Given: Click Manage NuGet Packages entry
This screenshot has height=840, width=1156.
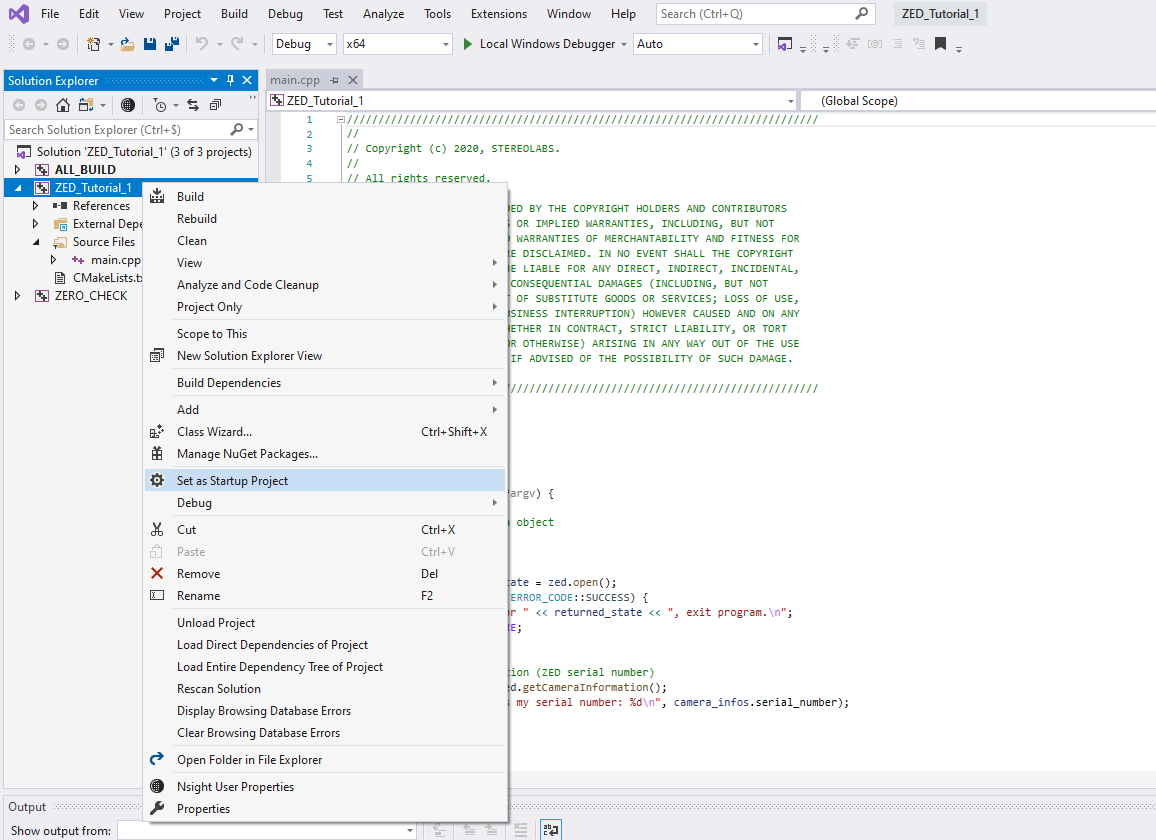Looking at the screenshot, I should point(325,454).
